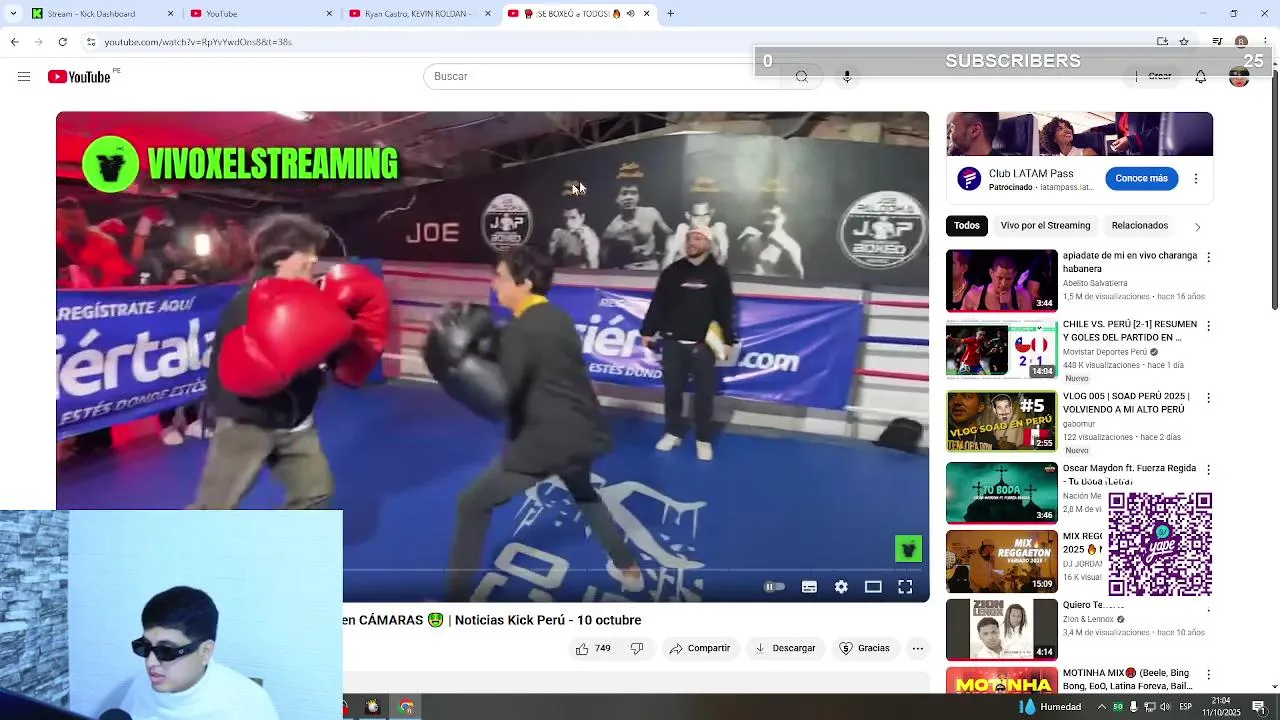The width and height of the screenshot is (1280, 720).
Task: Like the video with 749 likes
Action: (593, 648)
